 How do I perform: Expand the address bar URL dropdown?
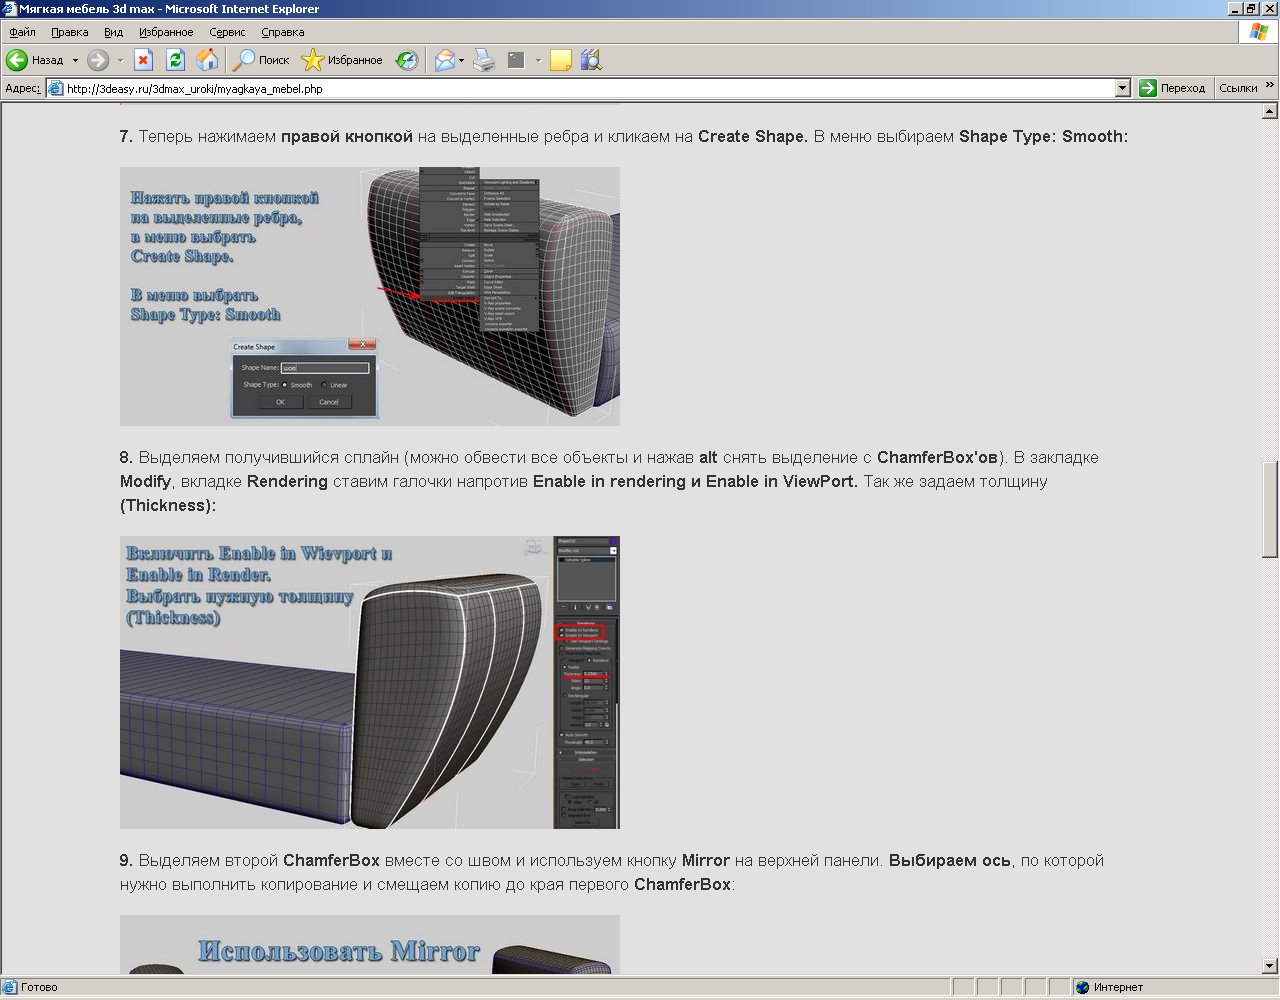tap(1122, 88)
